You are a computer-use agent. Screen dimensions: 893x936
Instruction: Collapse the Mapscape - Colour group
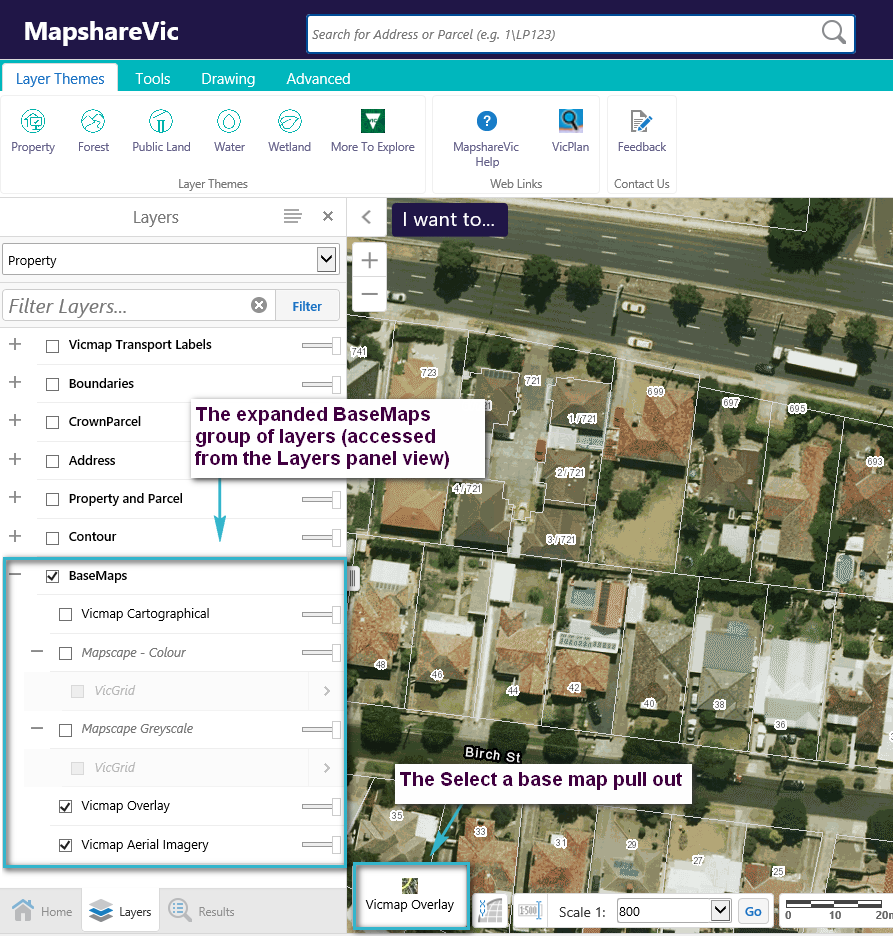[x=37, y=651]
